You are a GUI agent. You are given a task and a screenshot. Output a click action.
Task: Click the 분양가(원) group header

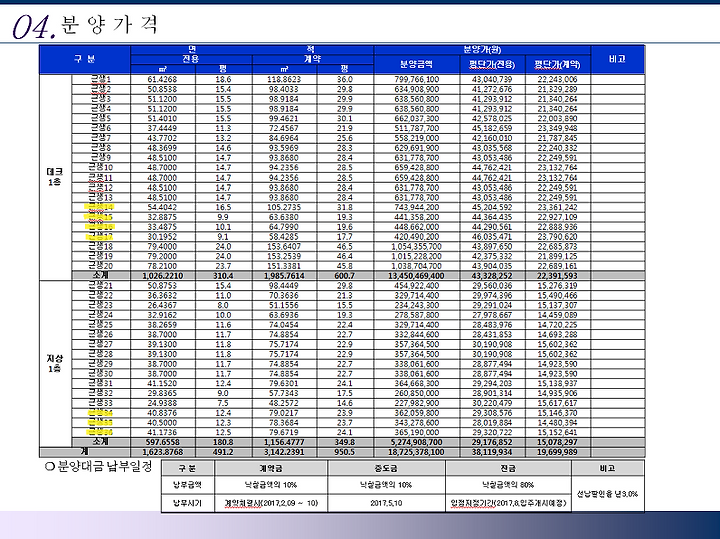[x=482, y=50]
